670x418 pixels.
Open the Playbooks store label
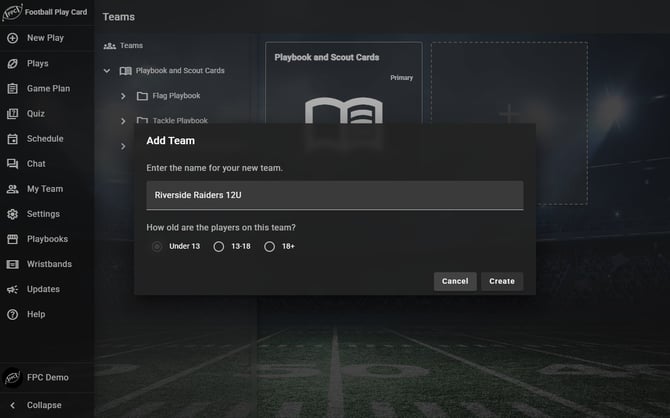click(x=47, y=239)
